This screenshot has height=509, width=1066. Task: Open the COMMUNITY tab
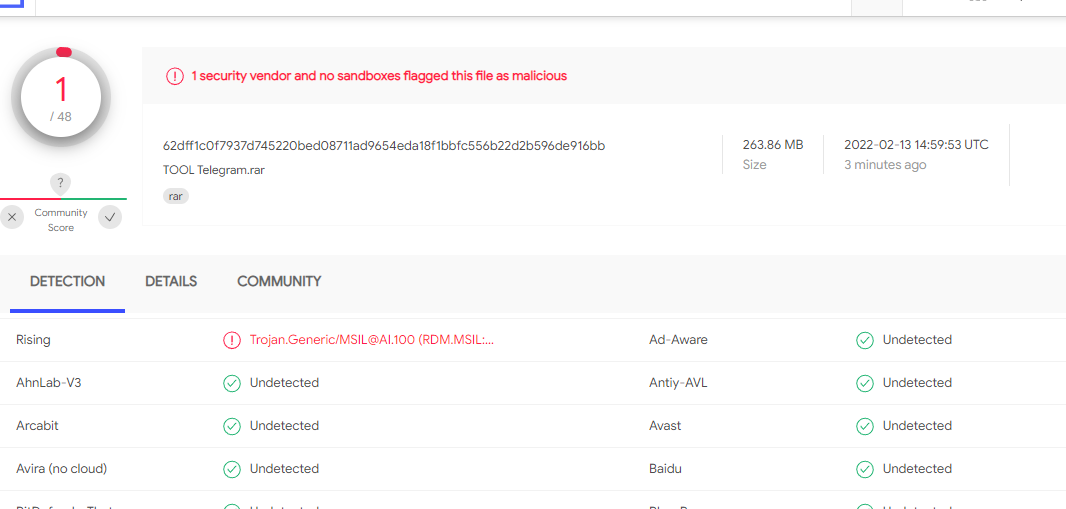pyautogui.click(x=279, y=282)
